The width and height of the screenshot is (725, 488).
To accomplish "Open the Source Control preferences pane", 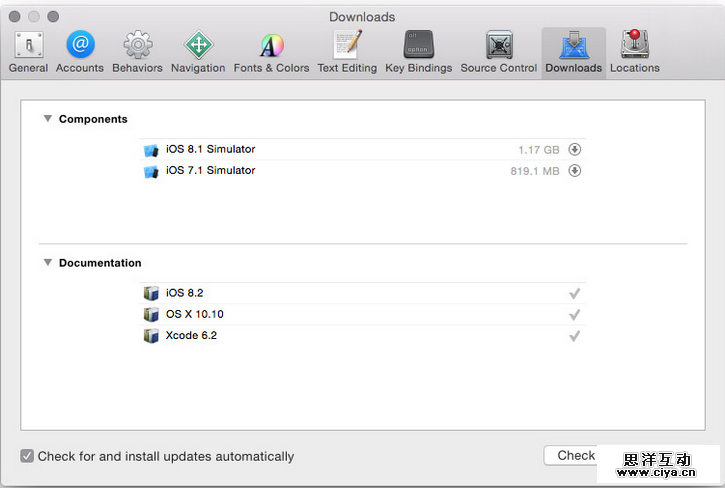I will click(499, 52).
